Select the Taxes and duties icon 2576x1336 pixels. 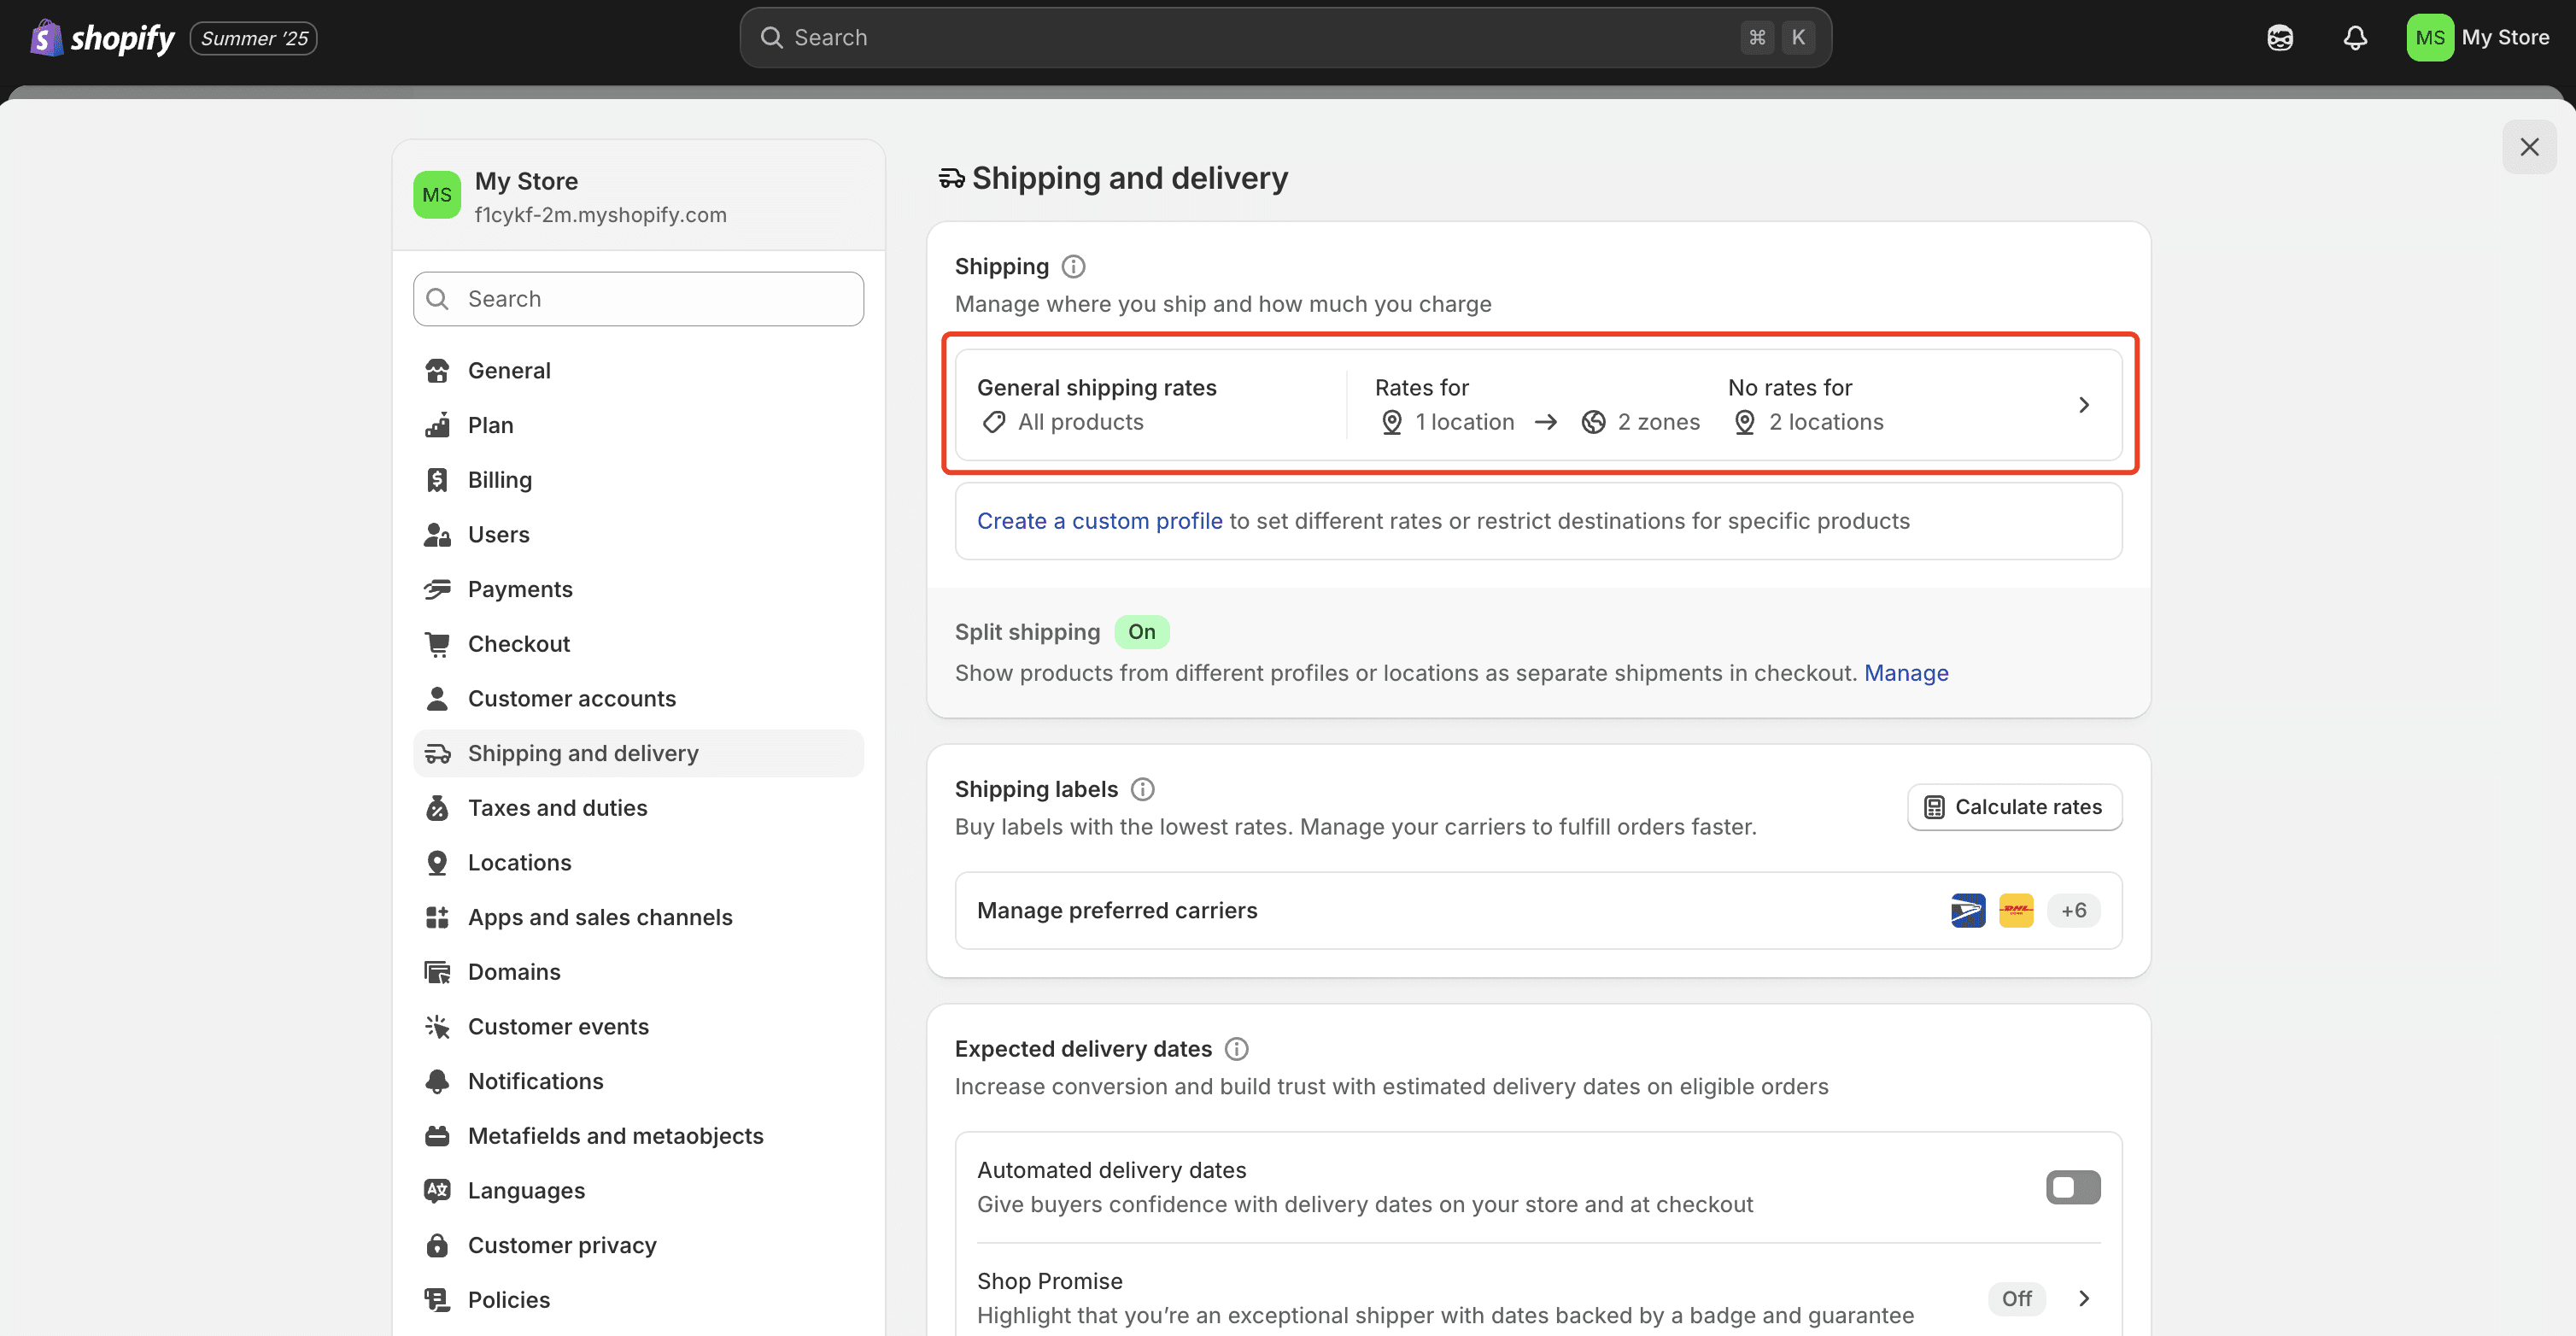coord(438,807)
